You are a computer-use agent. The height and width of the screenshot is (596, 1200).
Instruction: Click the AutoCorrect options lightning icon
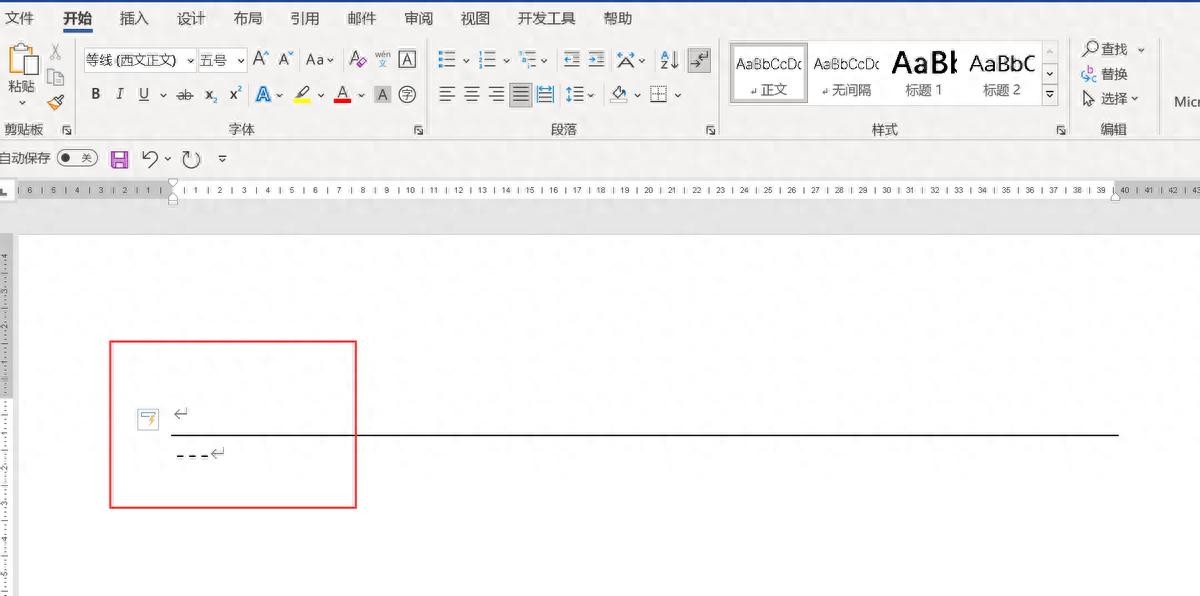click(148, 419)
